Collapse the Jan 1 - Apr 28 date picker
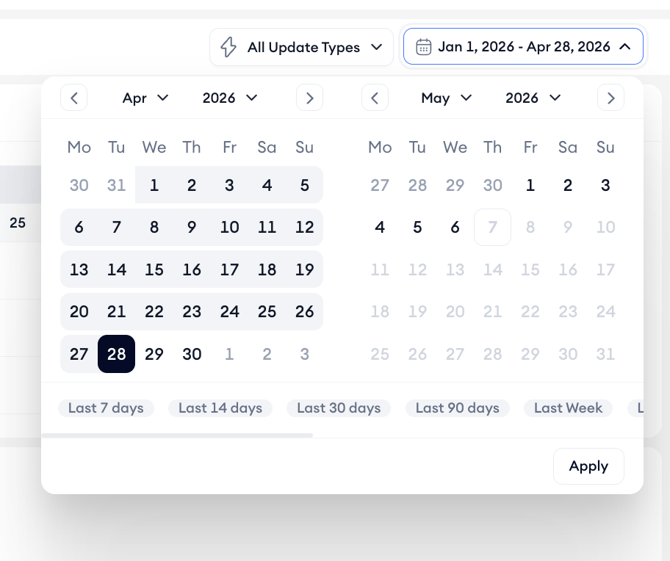Screen dimensions: 670x561 [523, 47]
